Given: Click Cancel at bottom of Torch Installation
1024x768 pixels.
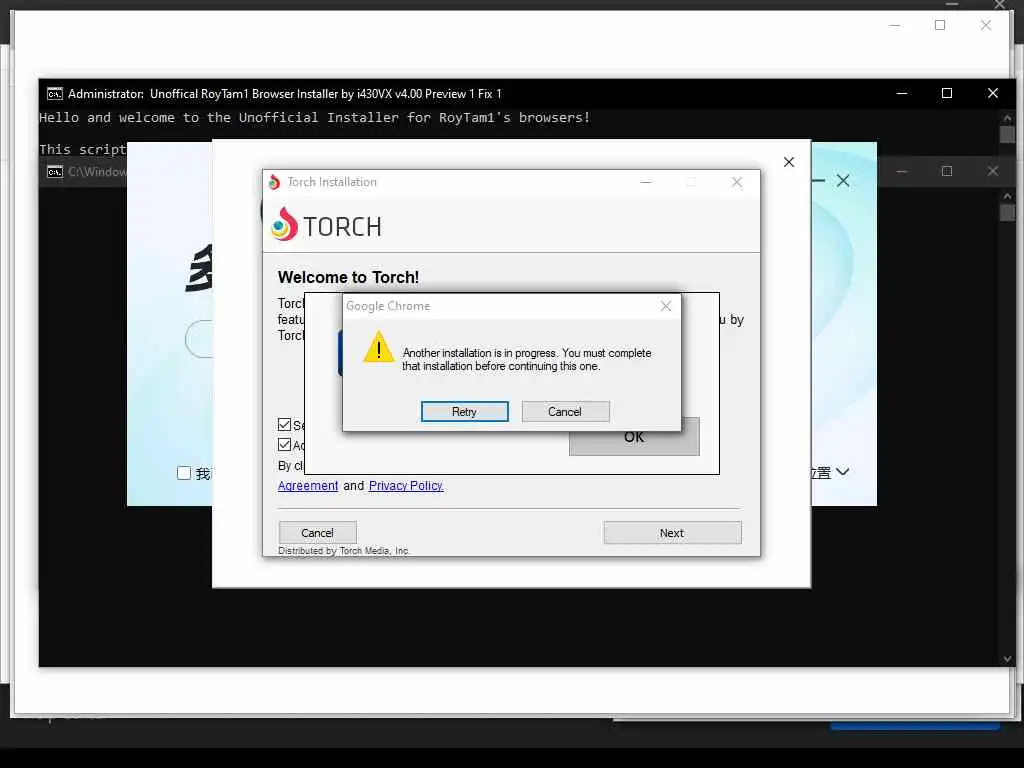Looking at the screenshot, I should [317, 533].
